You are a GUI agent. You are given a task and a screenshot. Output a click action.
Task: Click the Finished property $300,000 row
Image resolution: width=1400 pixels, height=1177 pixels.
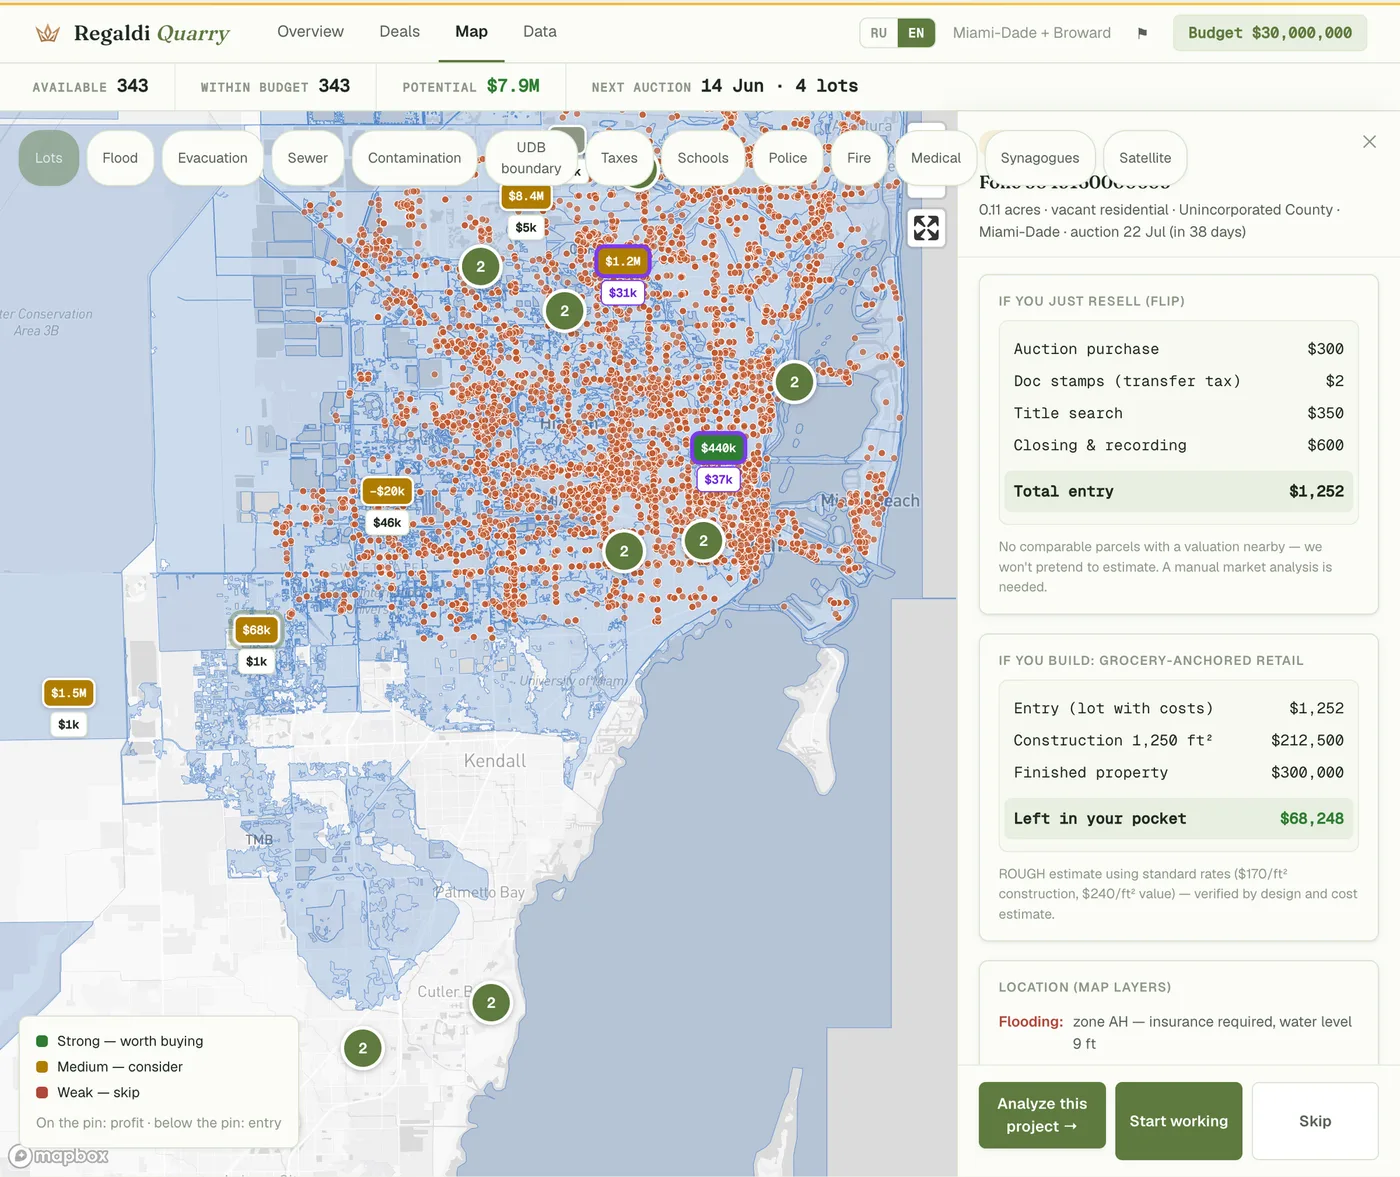pyautogui.click(x=1178, y=772)
